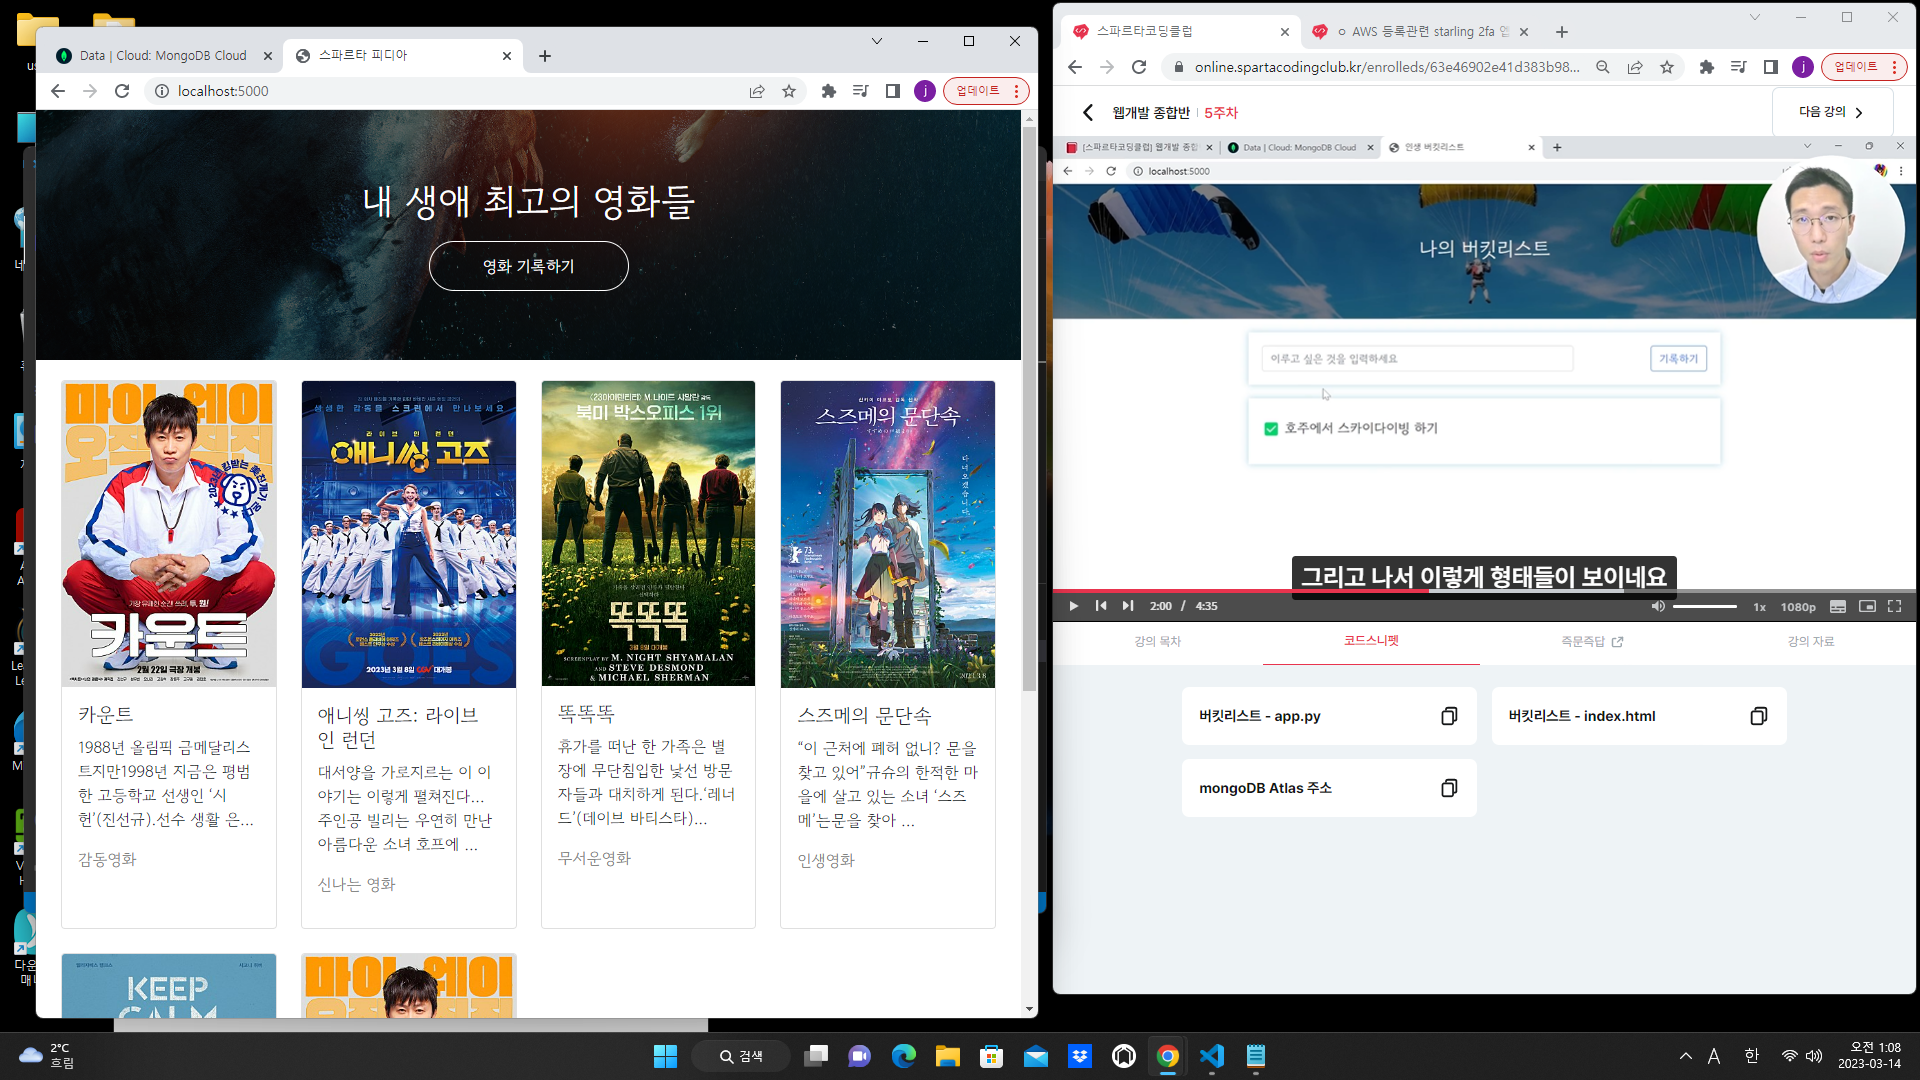Open the 카운트 movie poster card
This screenshot has width=1920, height=1080.
(168, 533)
